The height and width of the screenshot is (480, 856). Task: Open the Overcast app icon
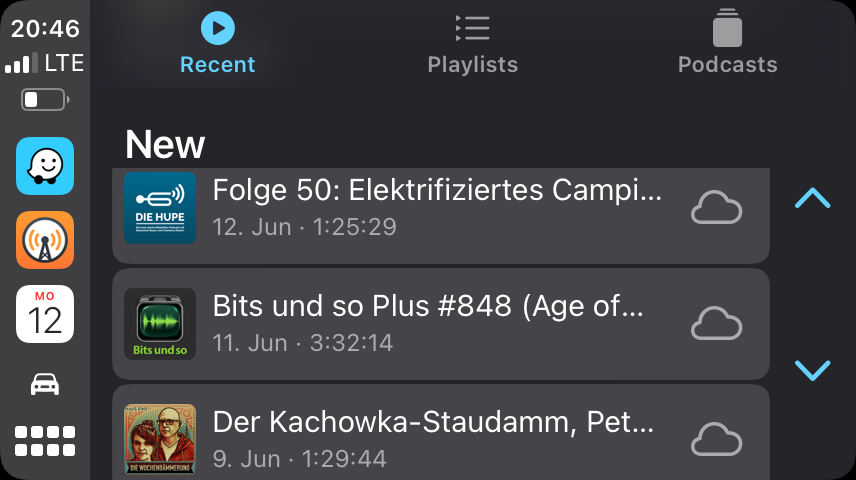click(45, 240)
